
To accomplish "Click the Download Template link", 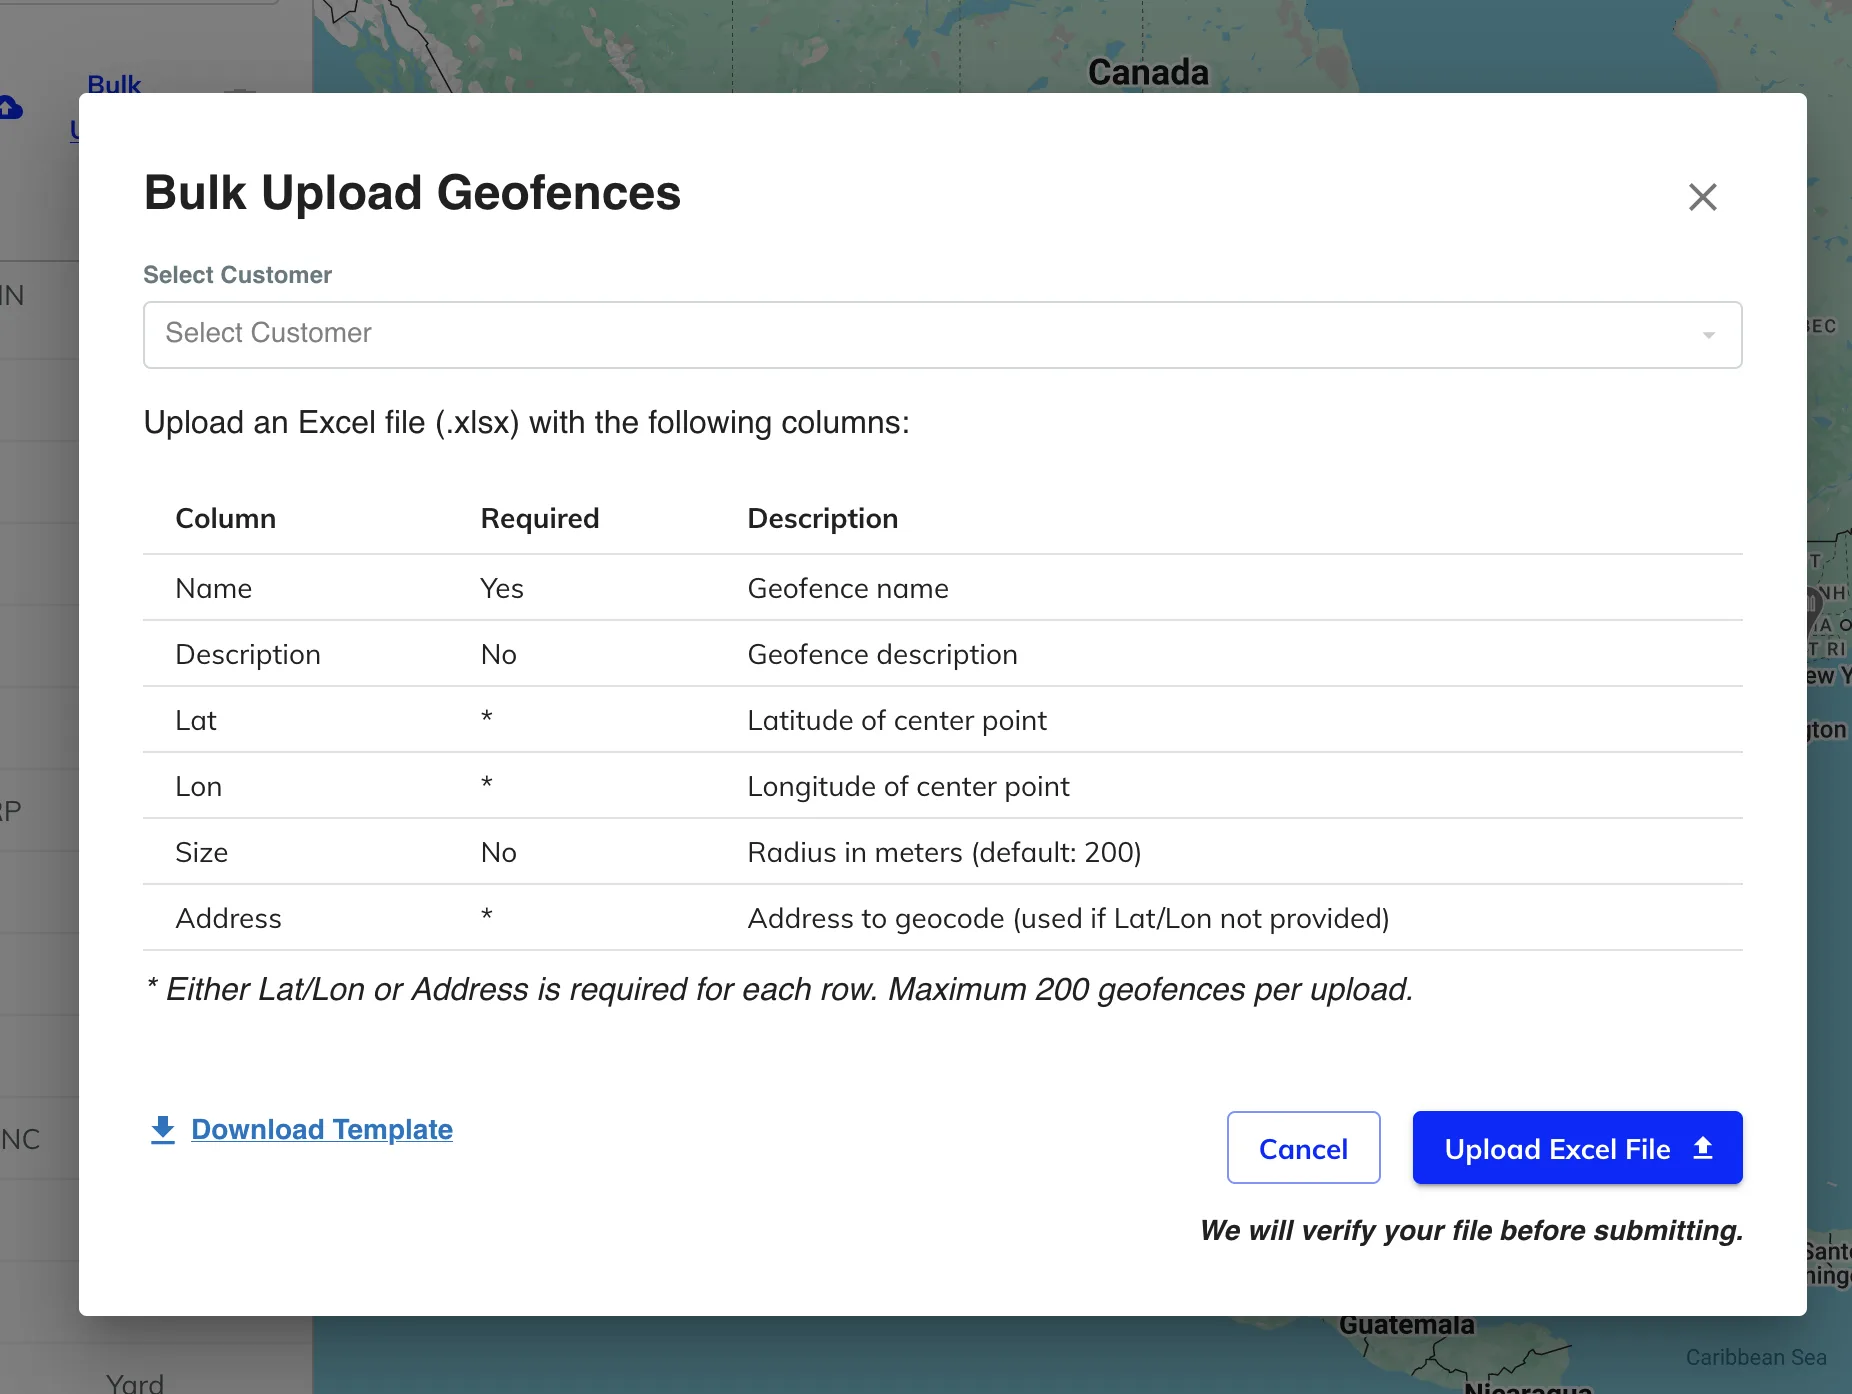I will (321, 1129).
